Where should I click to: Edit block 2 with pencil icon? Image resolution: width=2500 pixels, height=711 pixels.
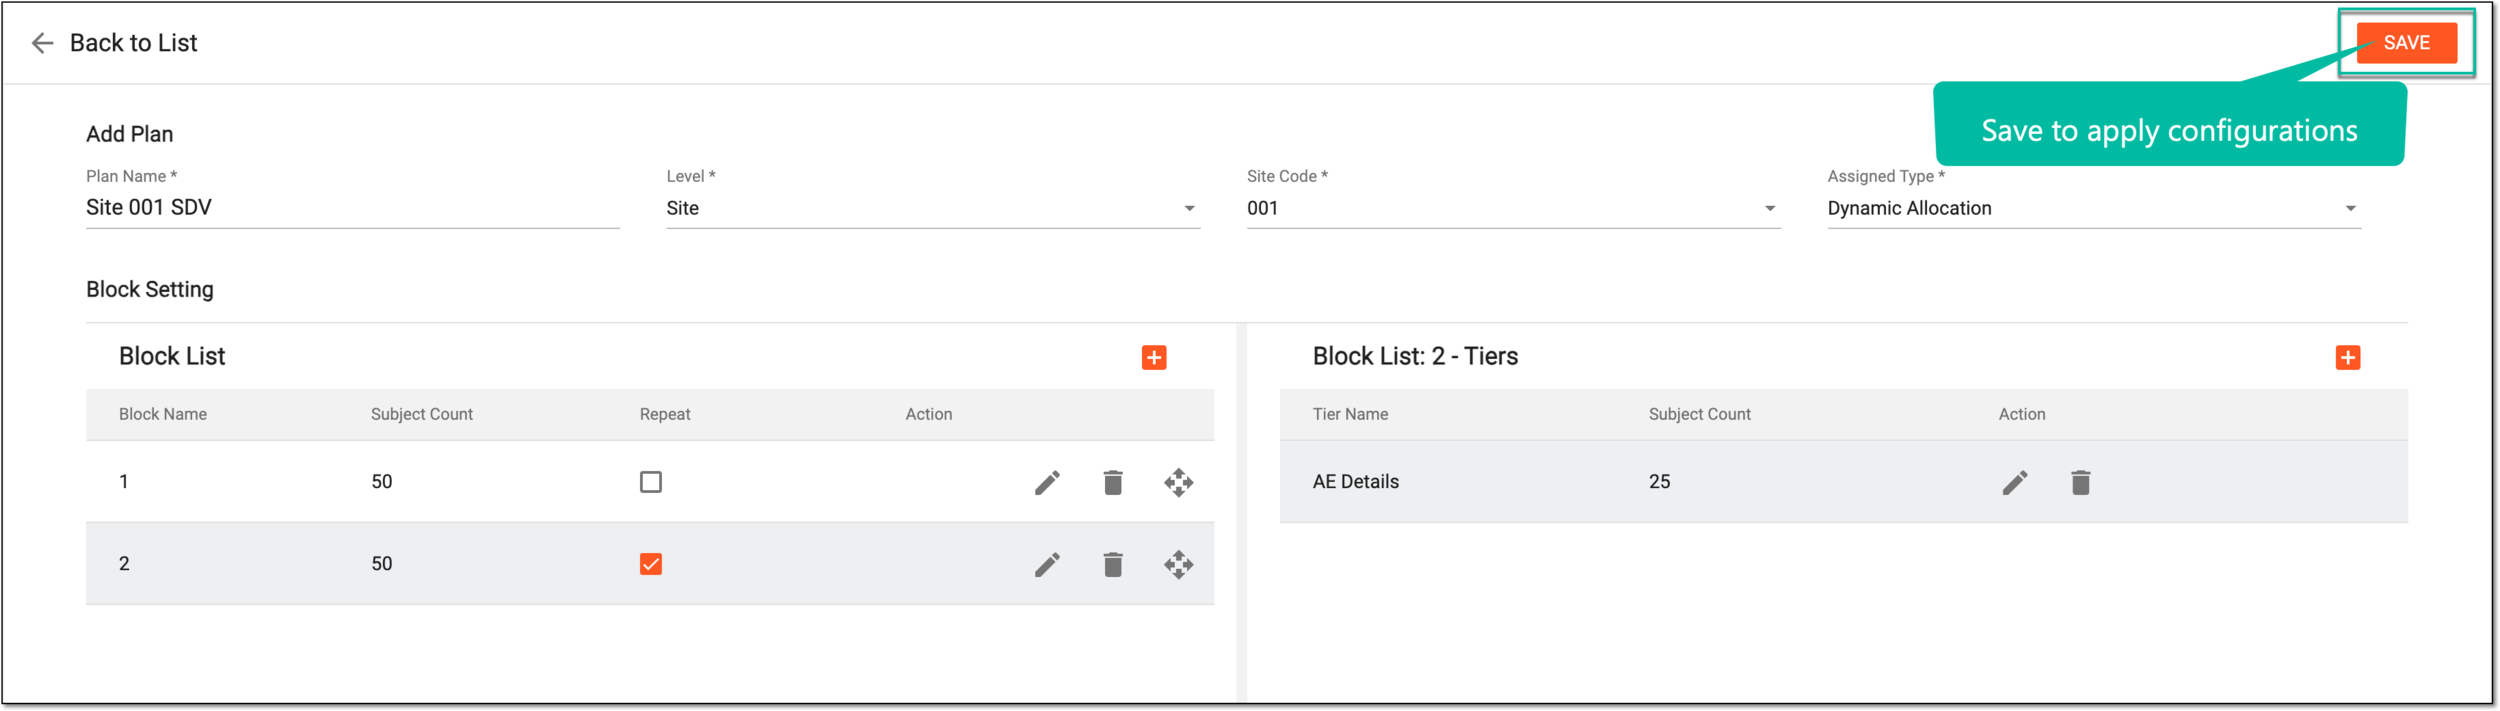click(1047, 565)
